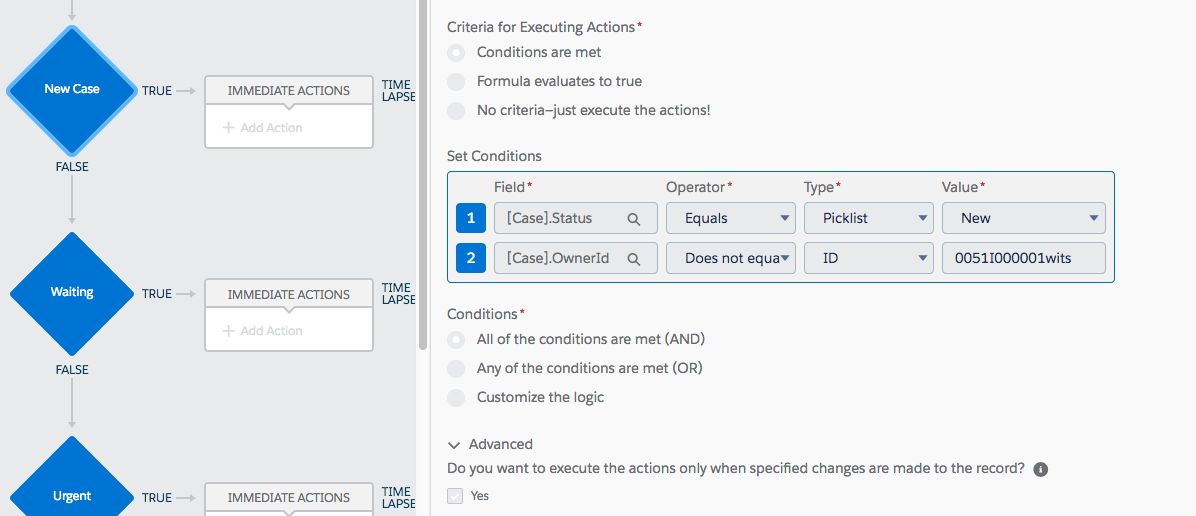Click the ID value field 0051I000001wits
The image size is (1196, 516).
(x=1023, y=258)
